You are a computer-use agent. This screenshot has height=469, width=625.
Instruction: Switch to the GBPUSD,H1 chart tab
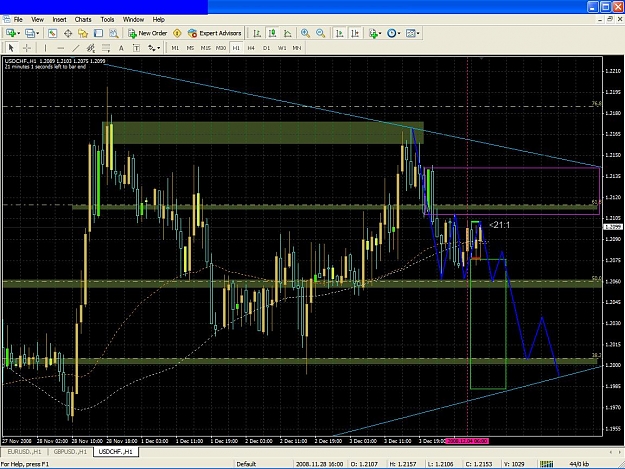pos(70,452)
